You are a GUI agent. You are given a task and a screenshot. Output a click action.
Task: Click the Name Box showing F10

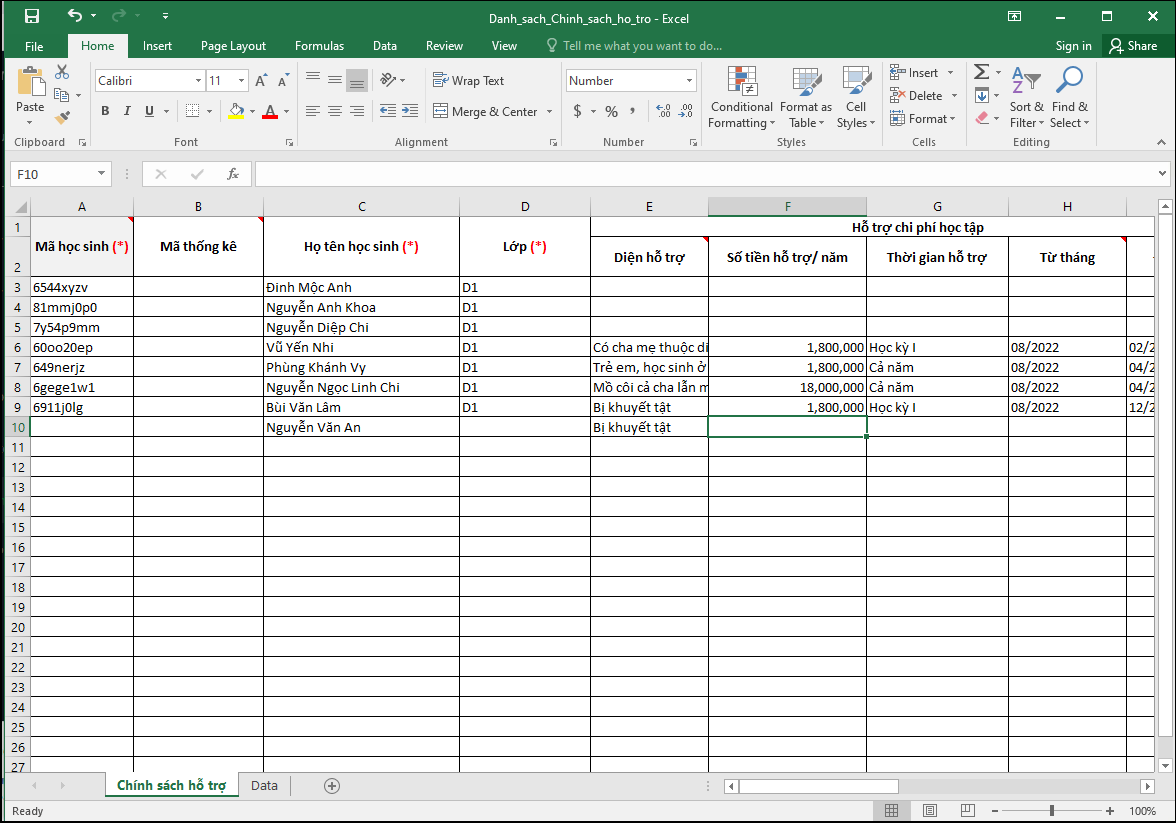coord(55,174)
